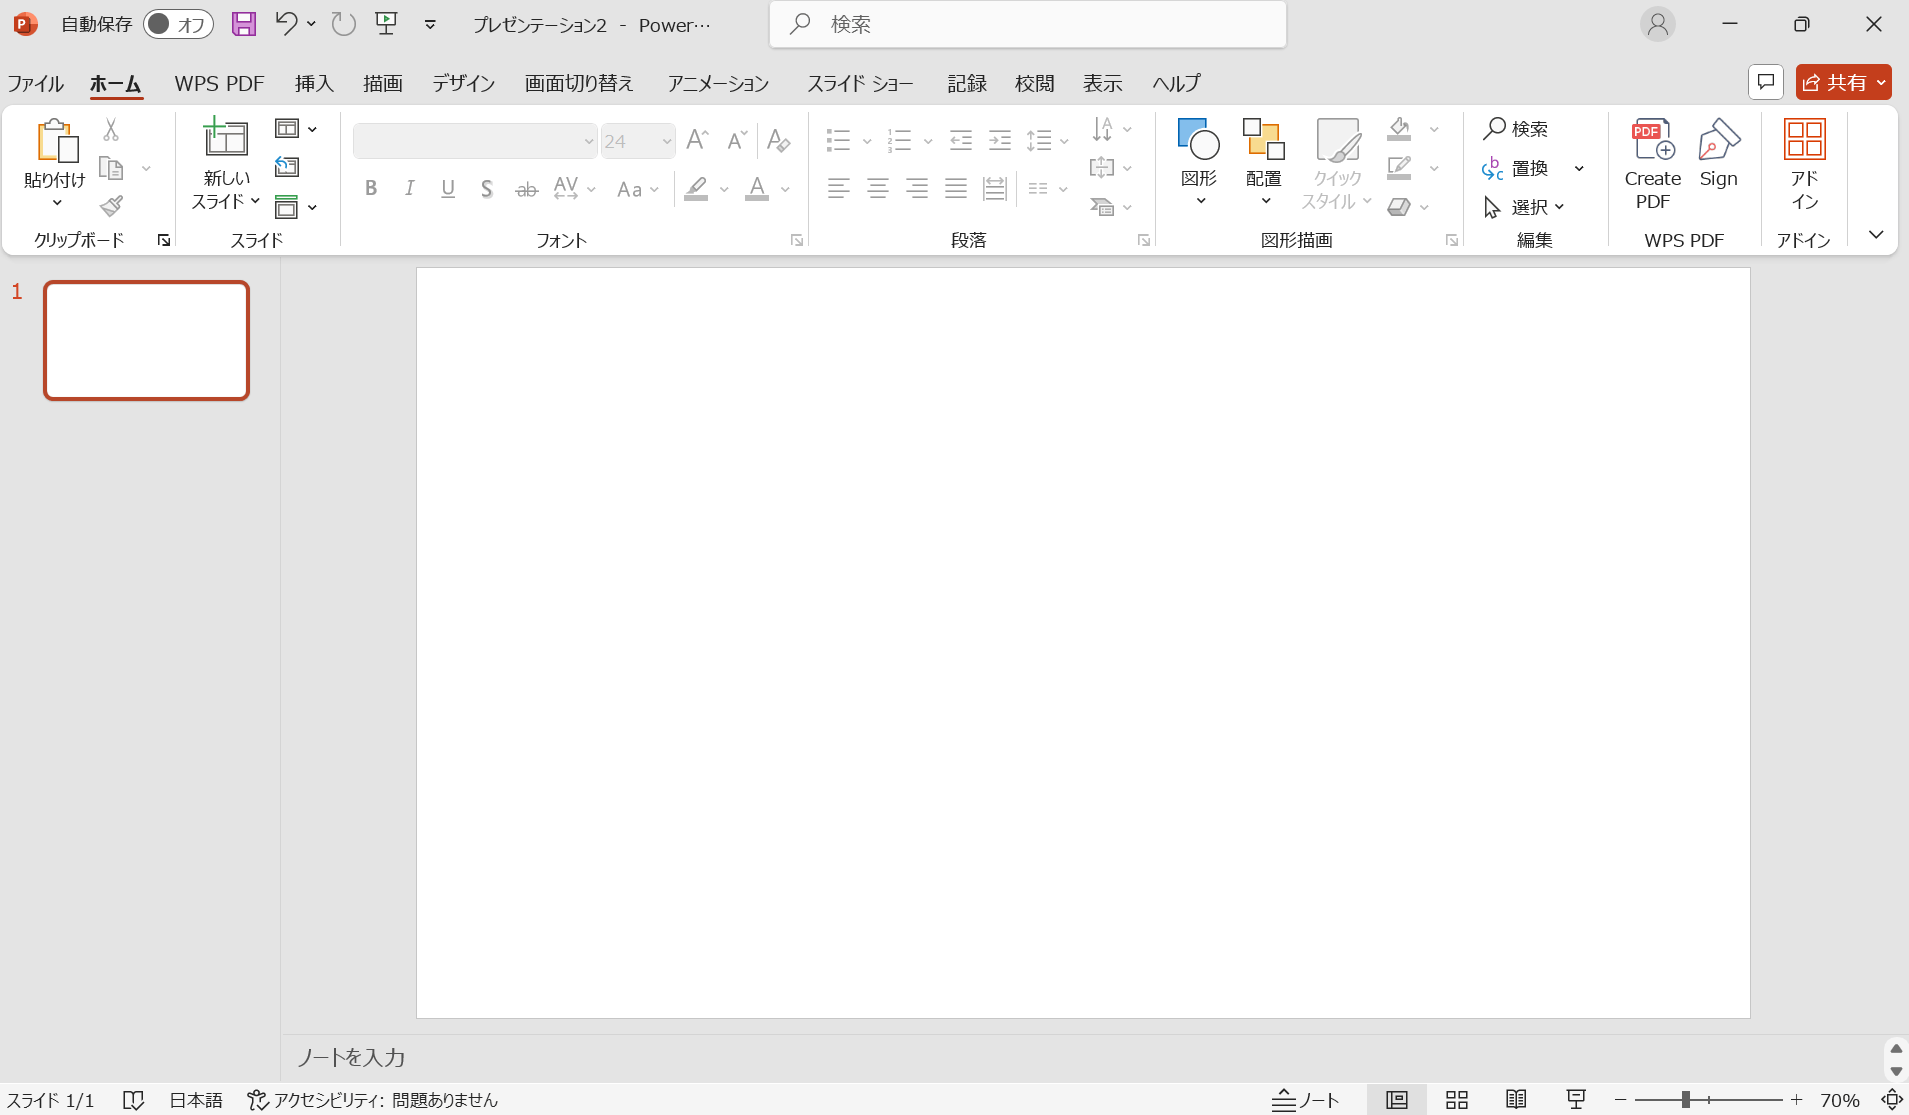Start slideshow from the Quick Access Toolbar
Screen dimensions: 1909x1115
387,24
